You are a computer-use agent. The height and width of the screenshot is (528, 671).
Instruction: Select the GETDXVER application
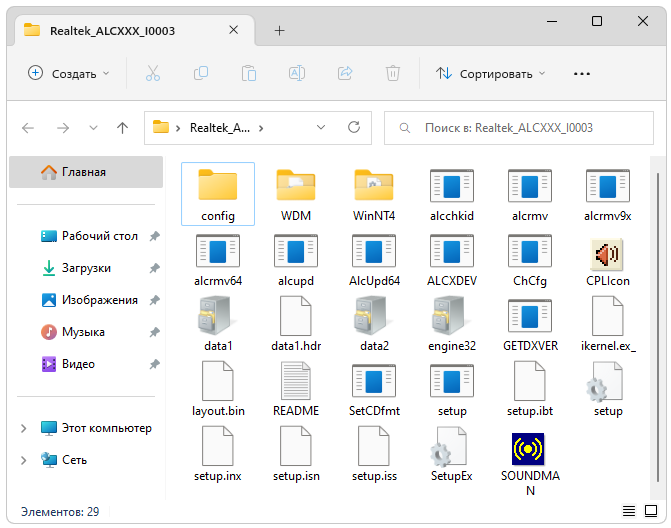(x=530, y=324)
